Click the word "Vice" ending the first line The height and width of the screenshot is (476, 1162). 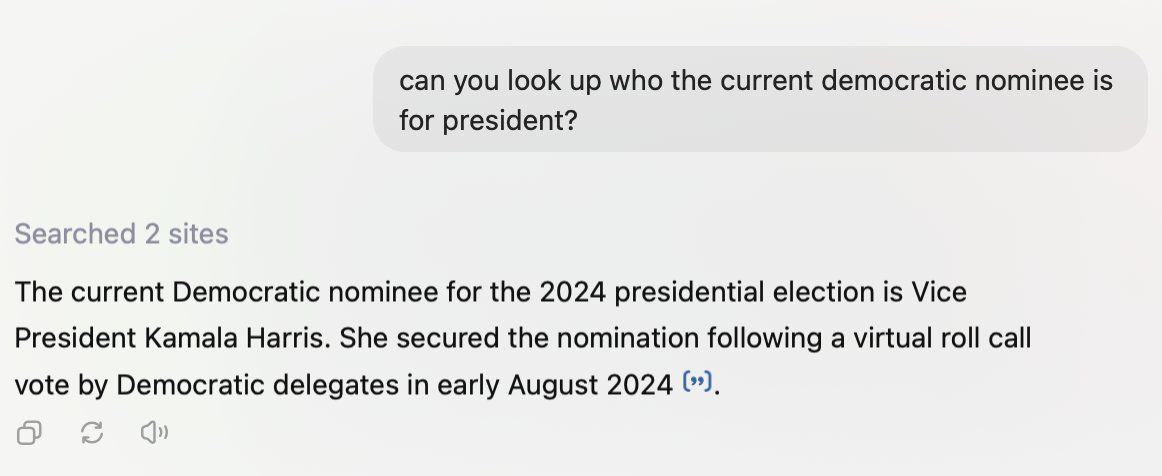[939, 292]
